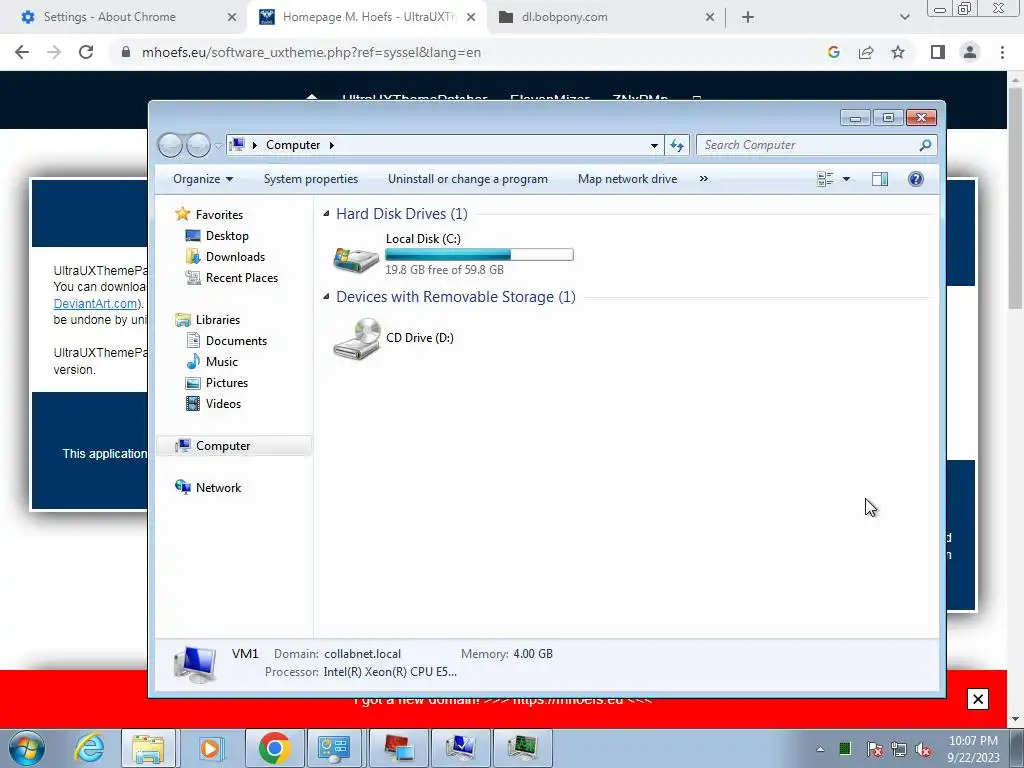The image size is (1024, 768).
Task: Open the Organize dropdown menu
Action: [202, 179]
